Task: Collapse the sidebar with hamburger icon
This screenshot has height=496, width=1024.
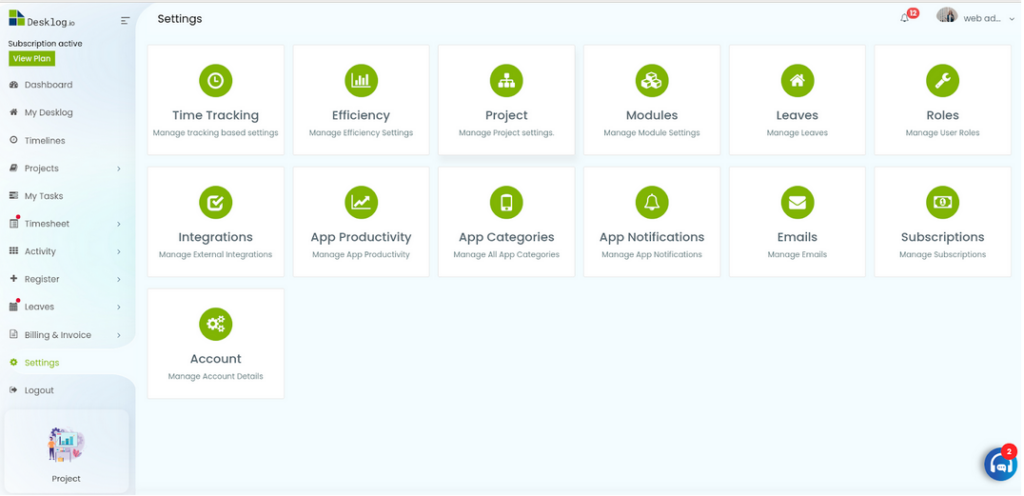Action: click(x=125, y=21)
